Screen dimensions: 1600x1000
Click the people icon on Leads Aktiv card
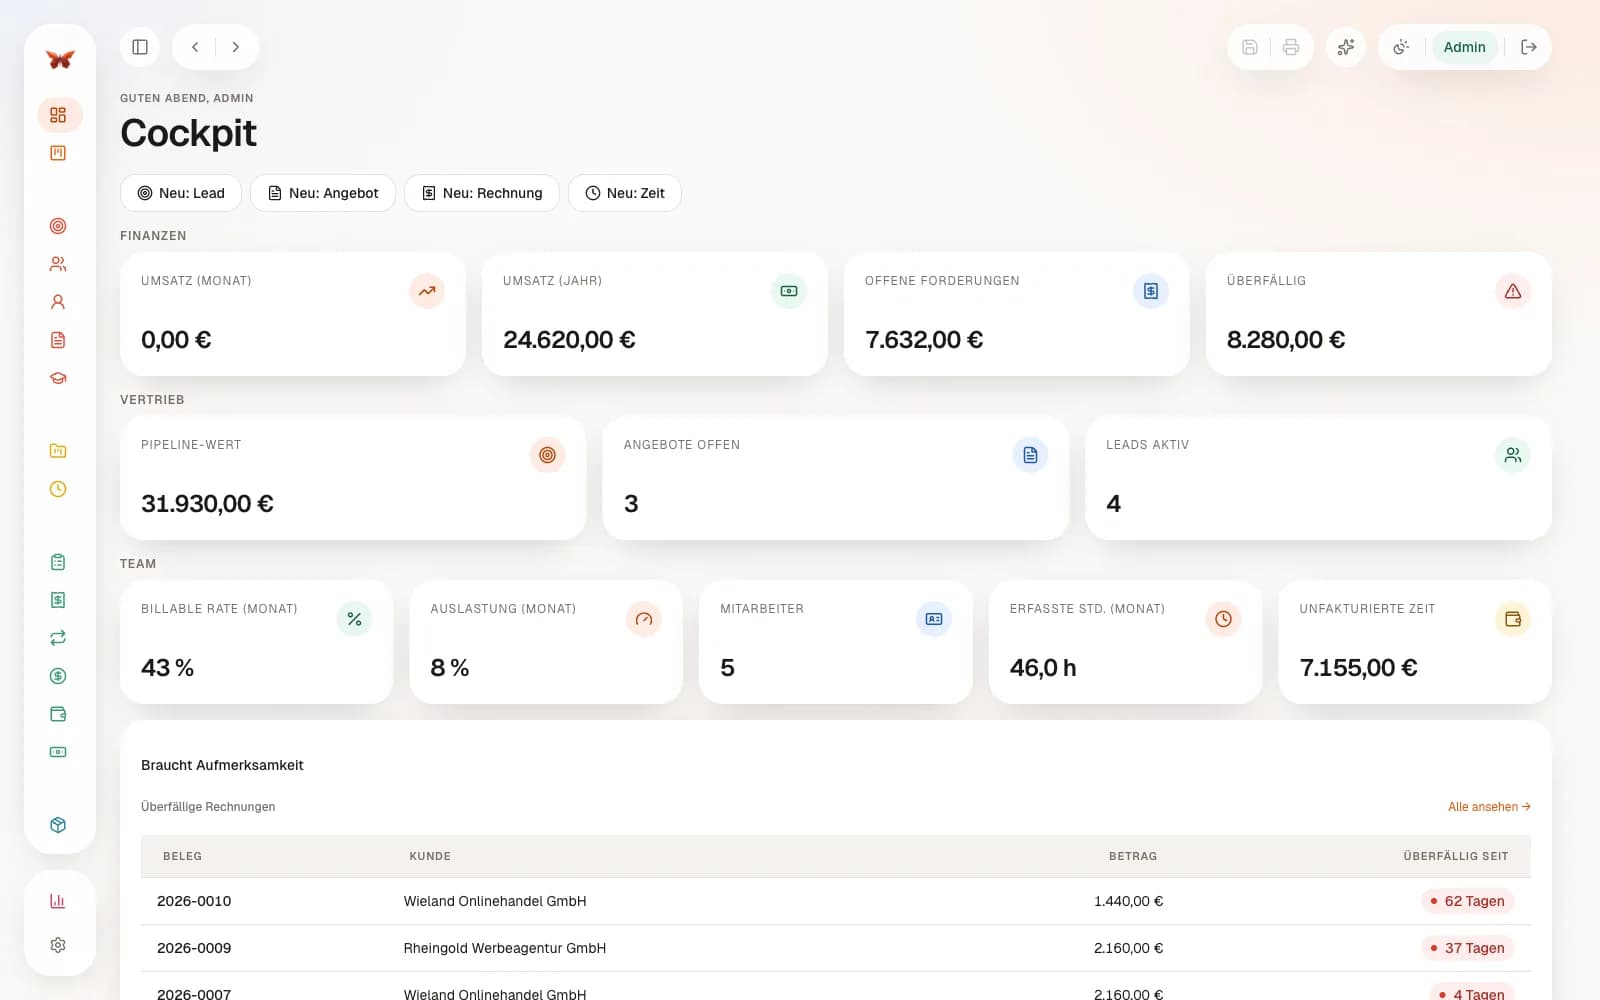(x=1513, y=455)
